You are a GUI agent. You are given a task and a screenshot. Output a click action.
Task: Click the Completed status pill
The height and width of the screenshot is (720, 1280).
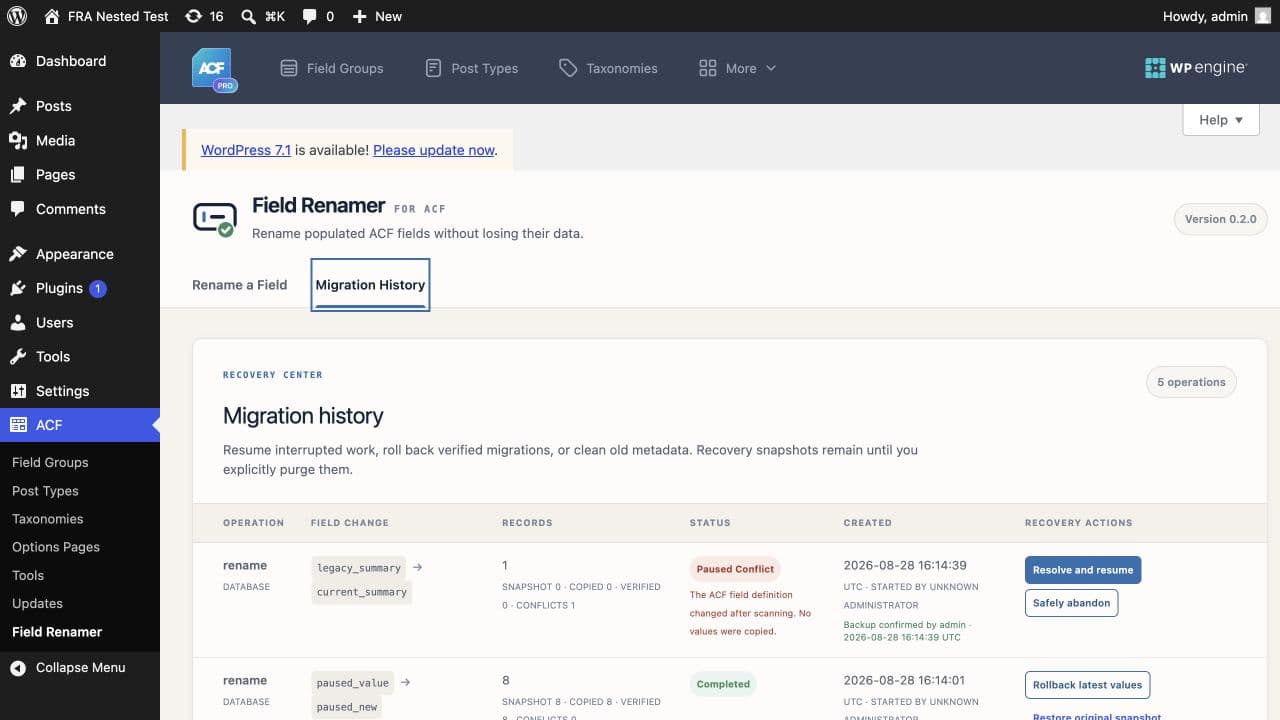723,684
